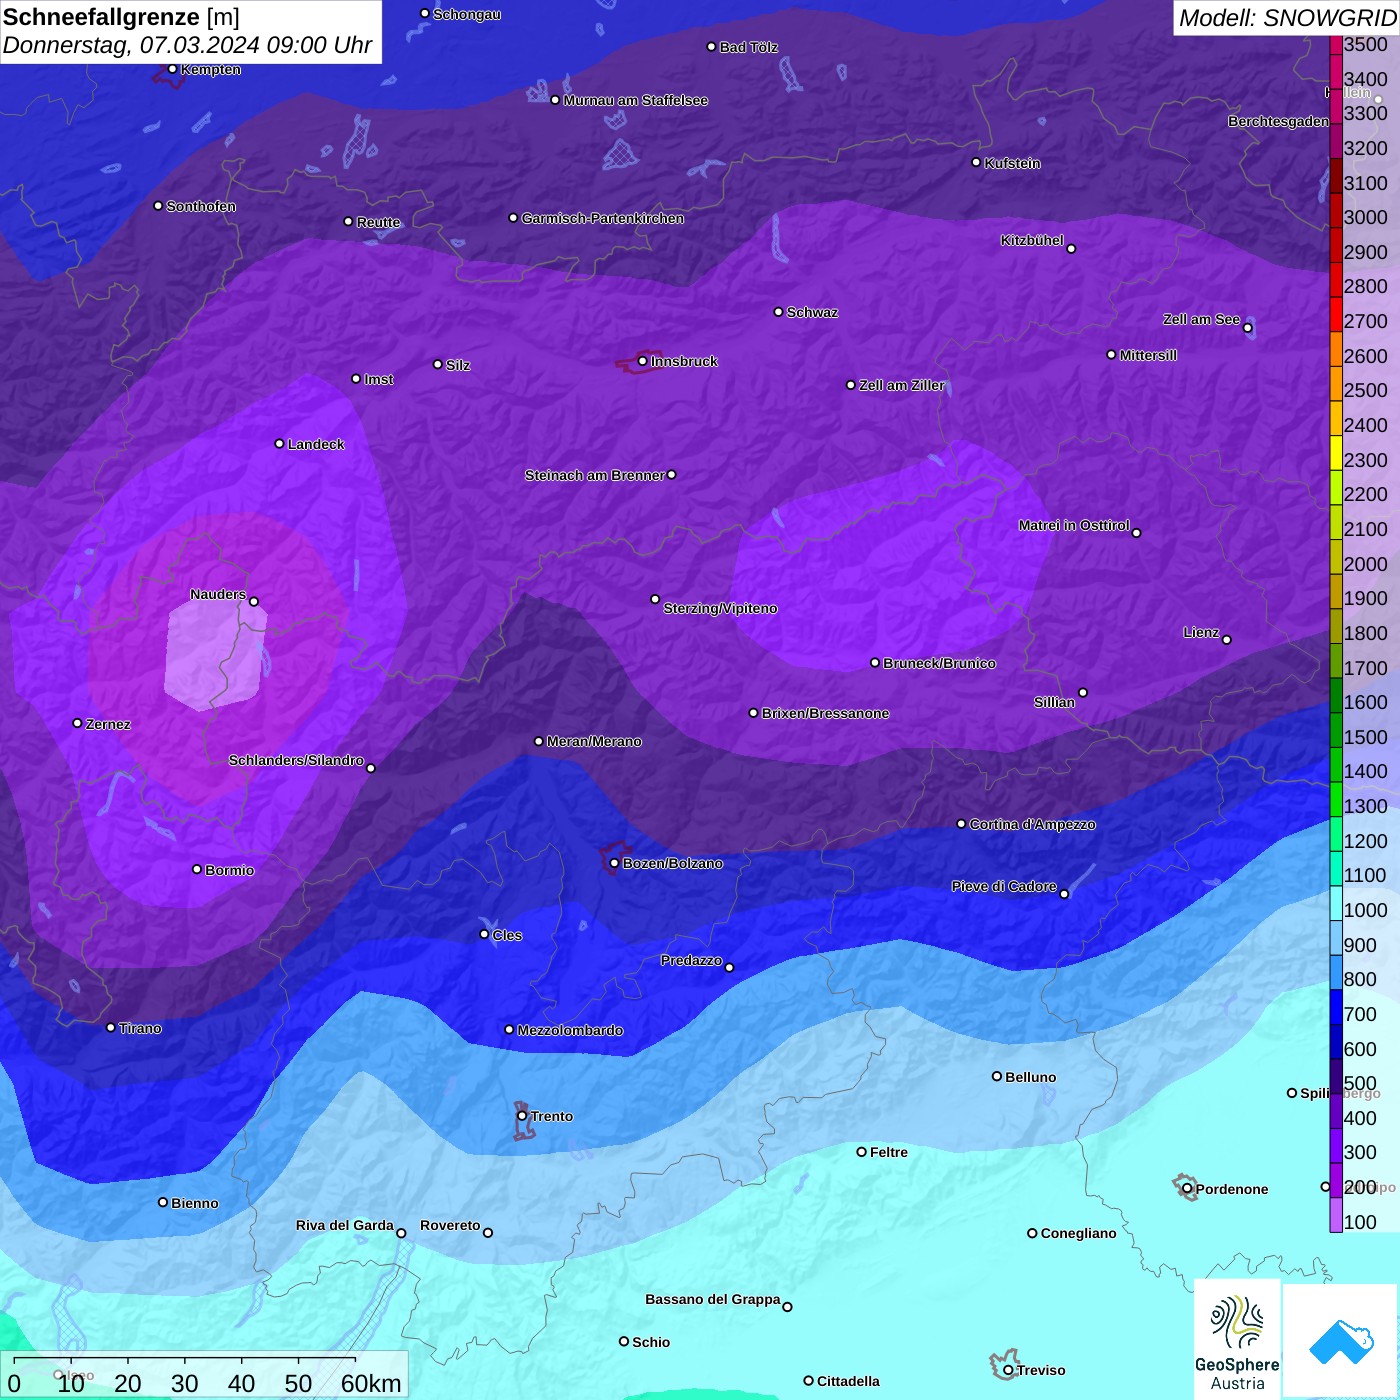Select the blue 700 m legend swatch
This screenshot has width=1400, height=1400.
1335,1006
